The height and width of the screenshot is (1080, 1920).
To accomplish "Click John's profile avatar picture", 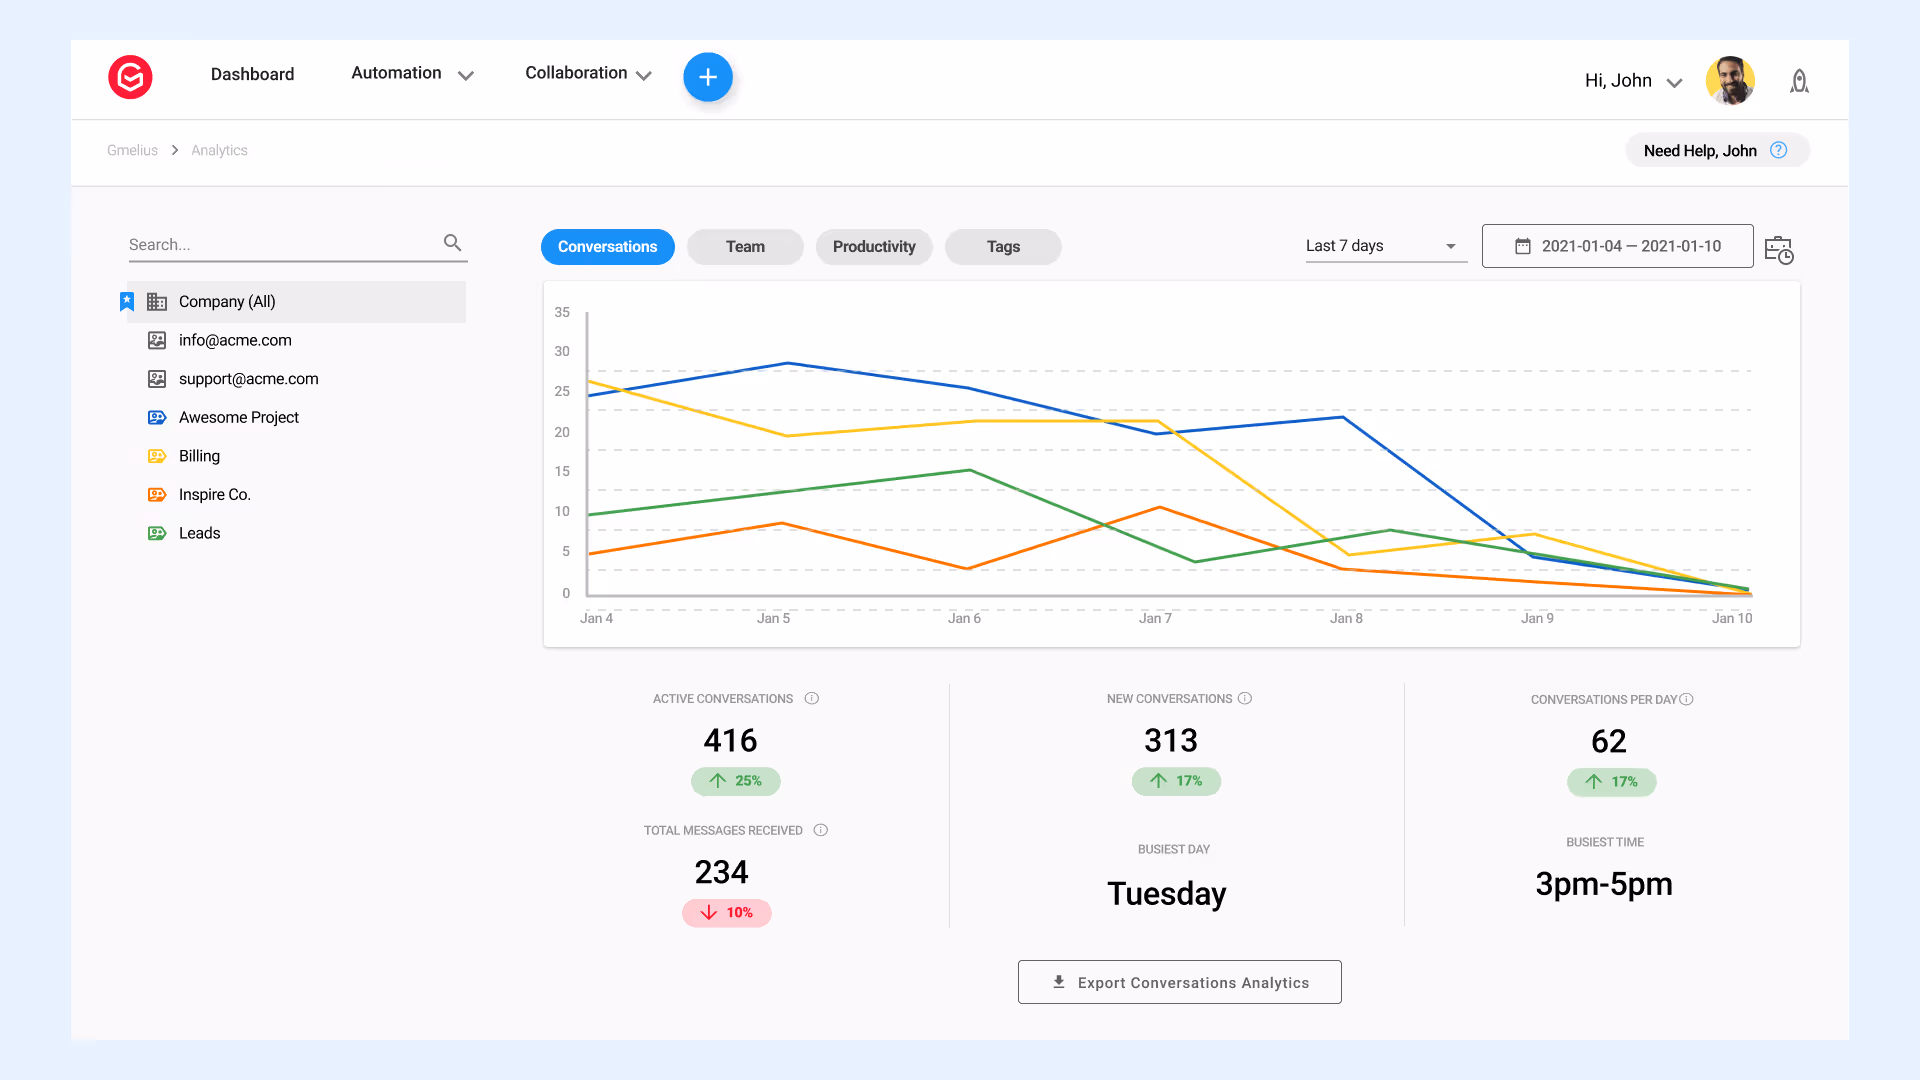I will pyautogui.click(x=1730, y=80).
